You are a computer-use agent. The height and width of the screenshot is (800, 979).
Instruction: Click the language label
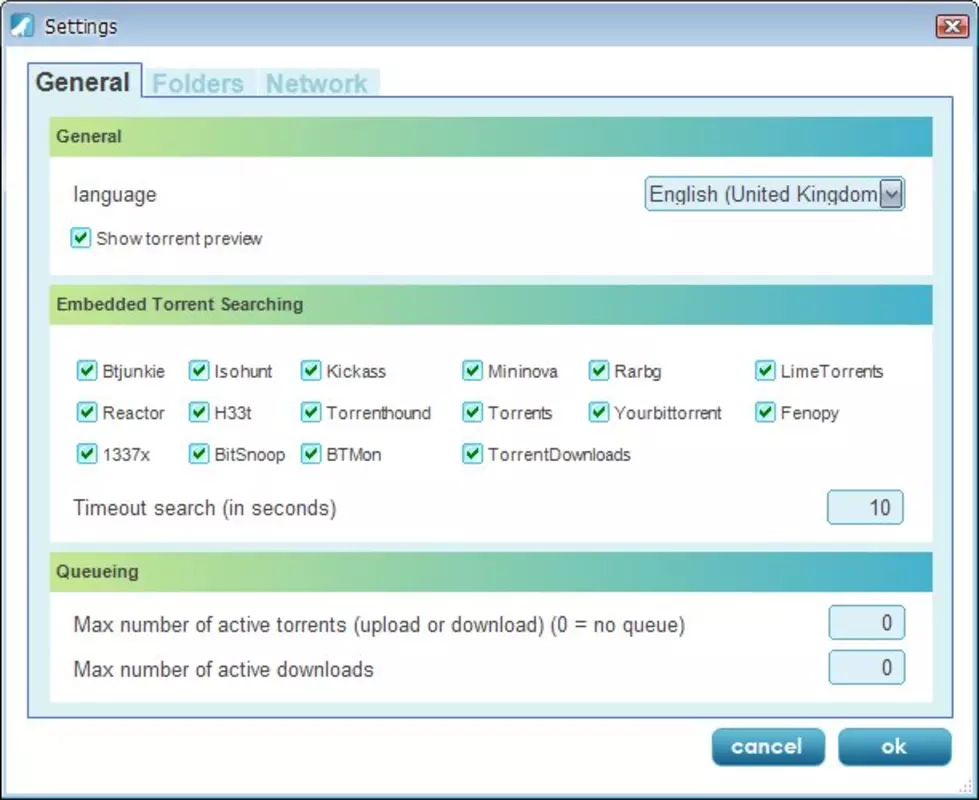point(115,195)
